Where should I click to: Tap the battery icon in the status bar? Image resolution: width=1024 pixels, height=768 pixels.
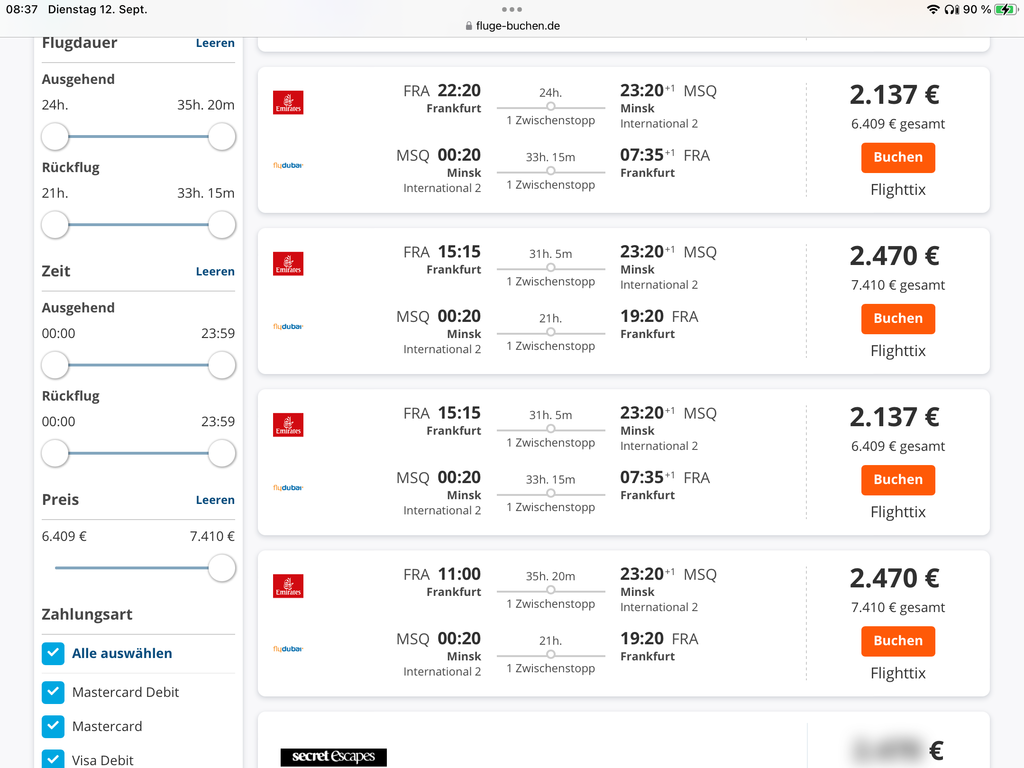[x=1005, y=9]
